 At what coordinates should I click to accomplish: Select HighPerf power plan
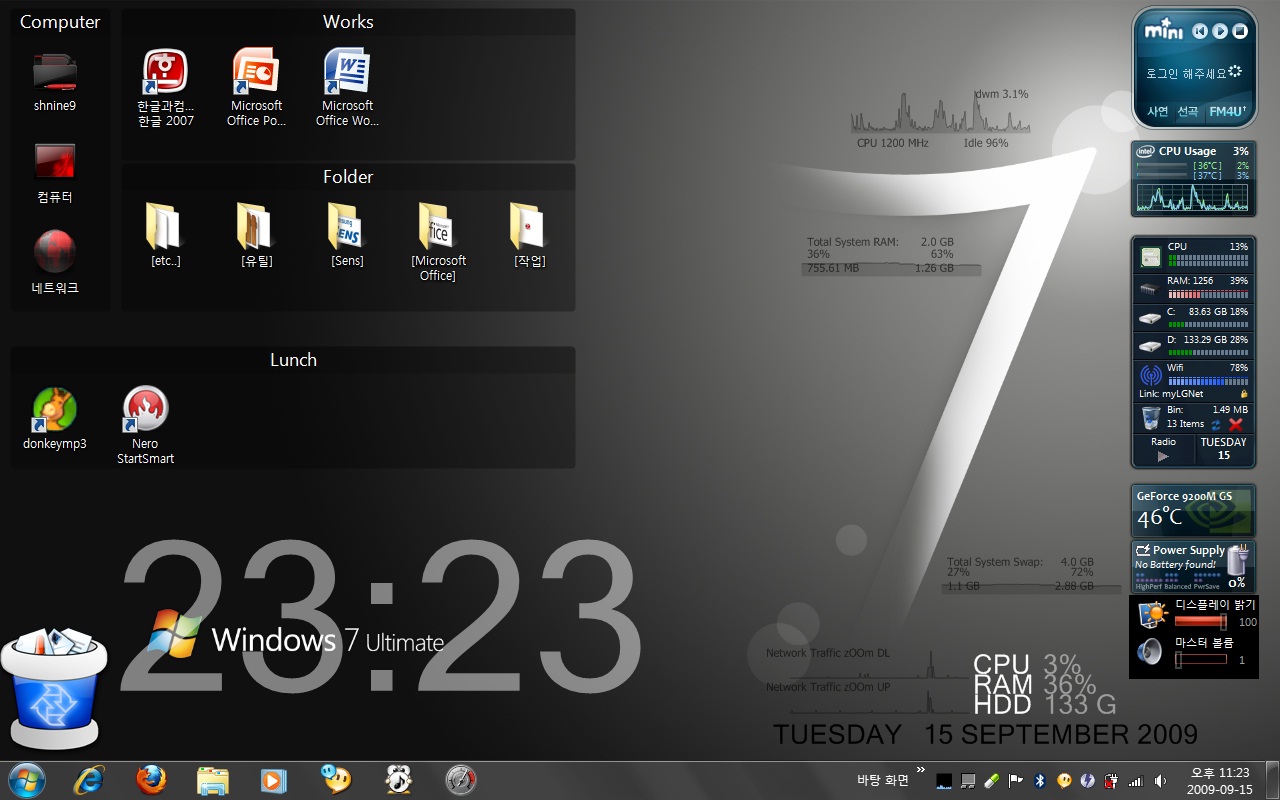click(x=1149, y=587)
